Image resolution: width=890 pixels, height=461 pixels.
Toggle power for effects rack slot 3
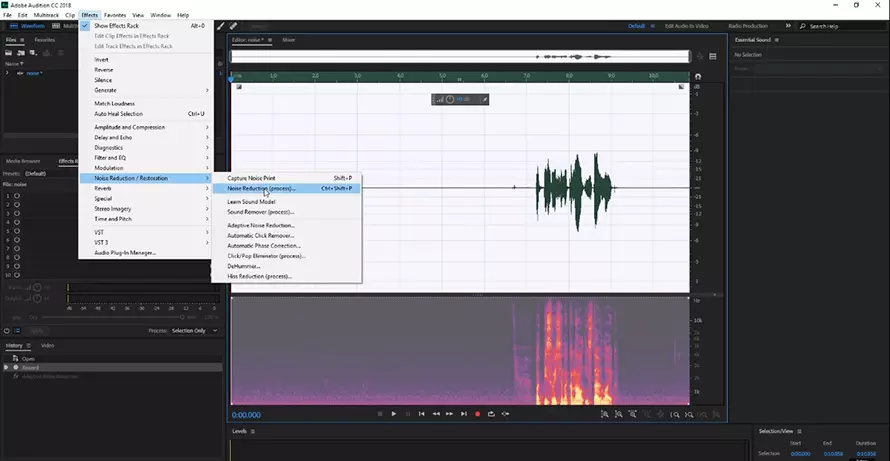[x=17, y=215]
